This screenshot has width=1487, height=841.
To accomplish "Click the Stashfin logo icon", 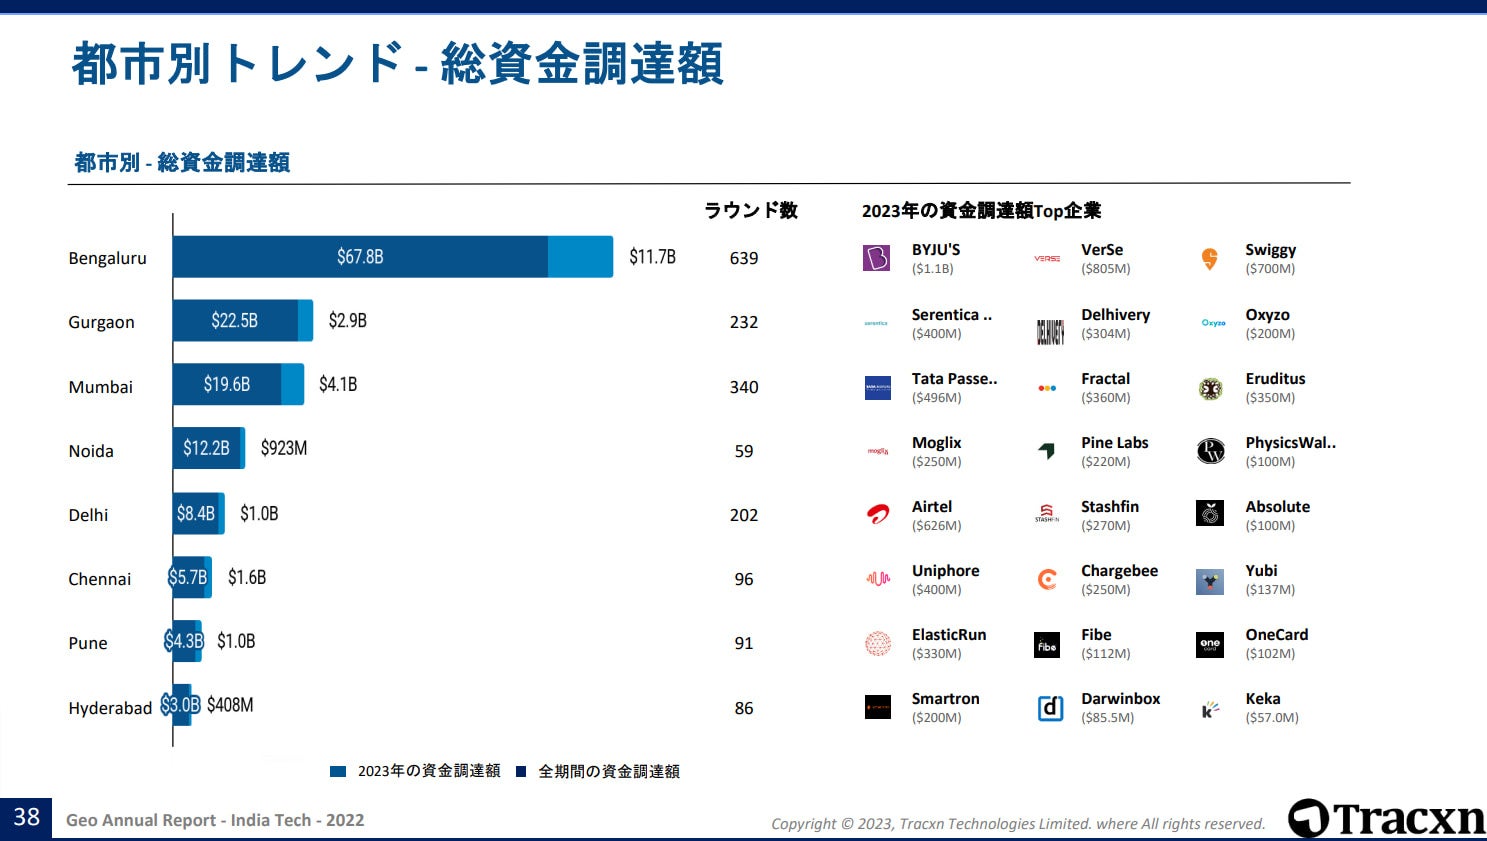I will [1047, 514].
